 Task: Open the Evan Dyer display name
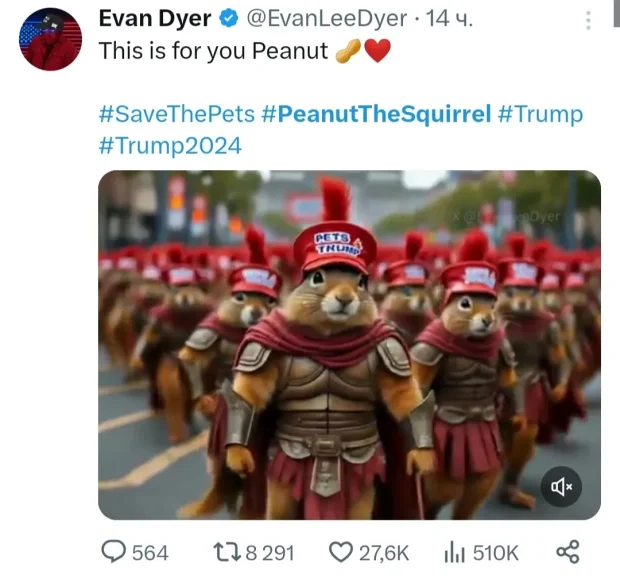(155, 19)
